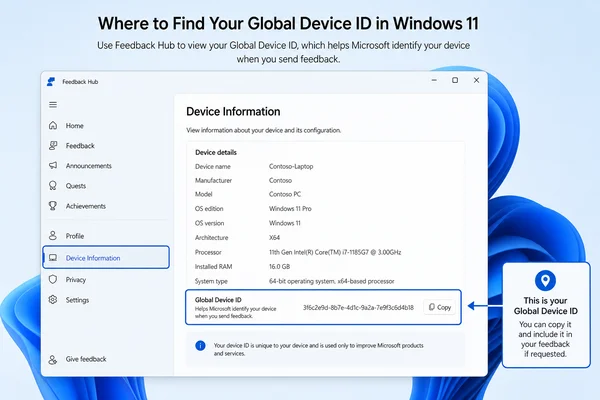Image resolution: width=600 pixels, height=400 pixels.
Task: Click the Feedback speech-bubble icon
Action: (53, 145)
